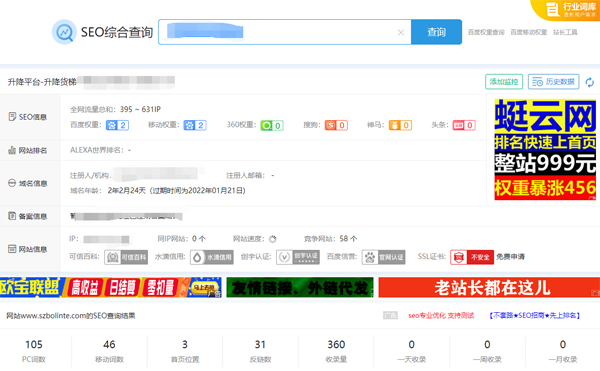Open the 欧宝联盟 banner ad
Screen dimensions: 600x371
click(111, 287)
